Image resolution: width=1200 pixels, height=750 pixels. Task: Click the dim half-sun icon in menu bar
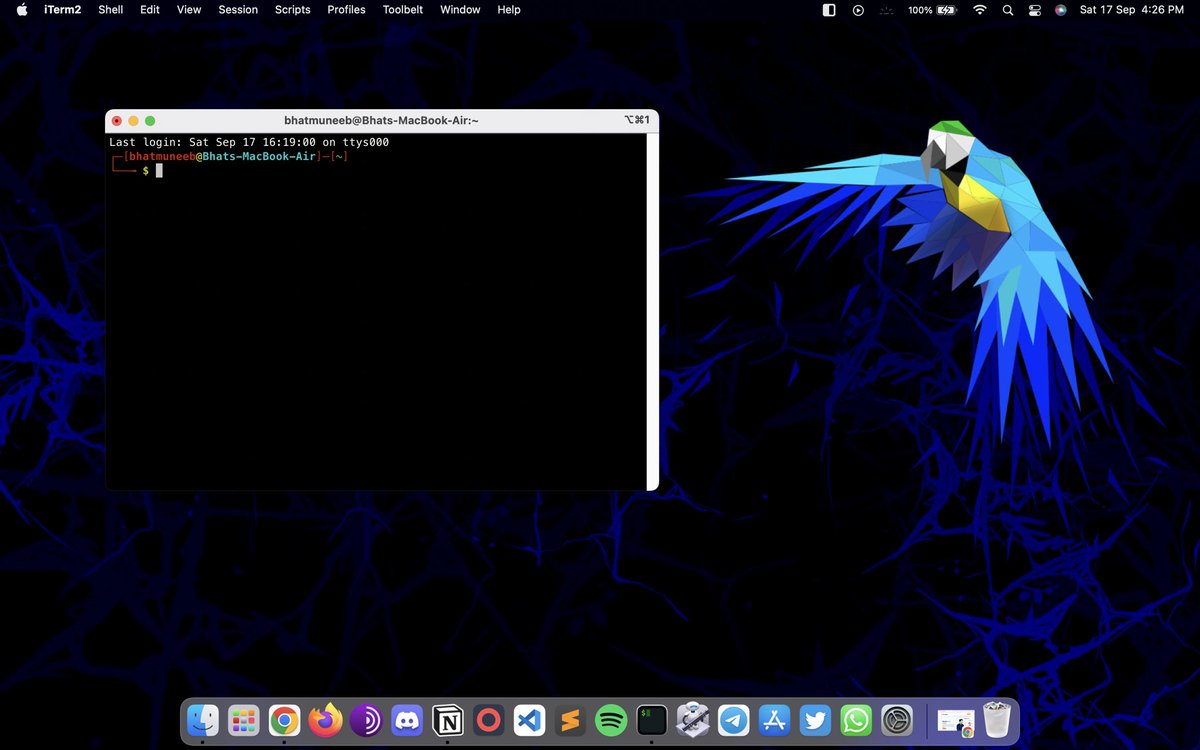point(887,10)
